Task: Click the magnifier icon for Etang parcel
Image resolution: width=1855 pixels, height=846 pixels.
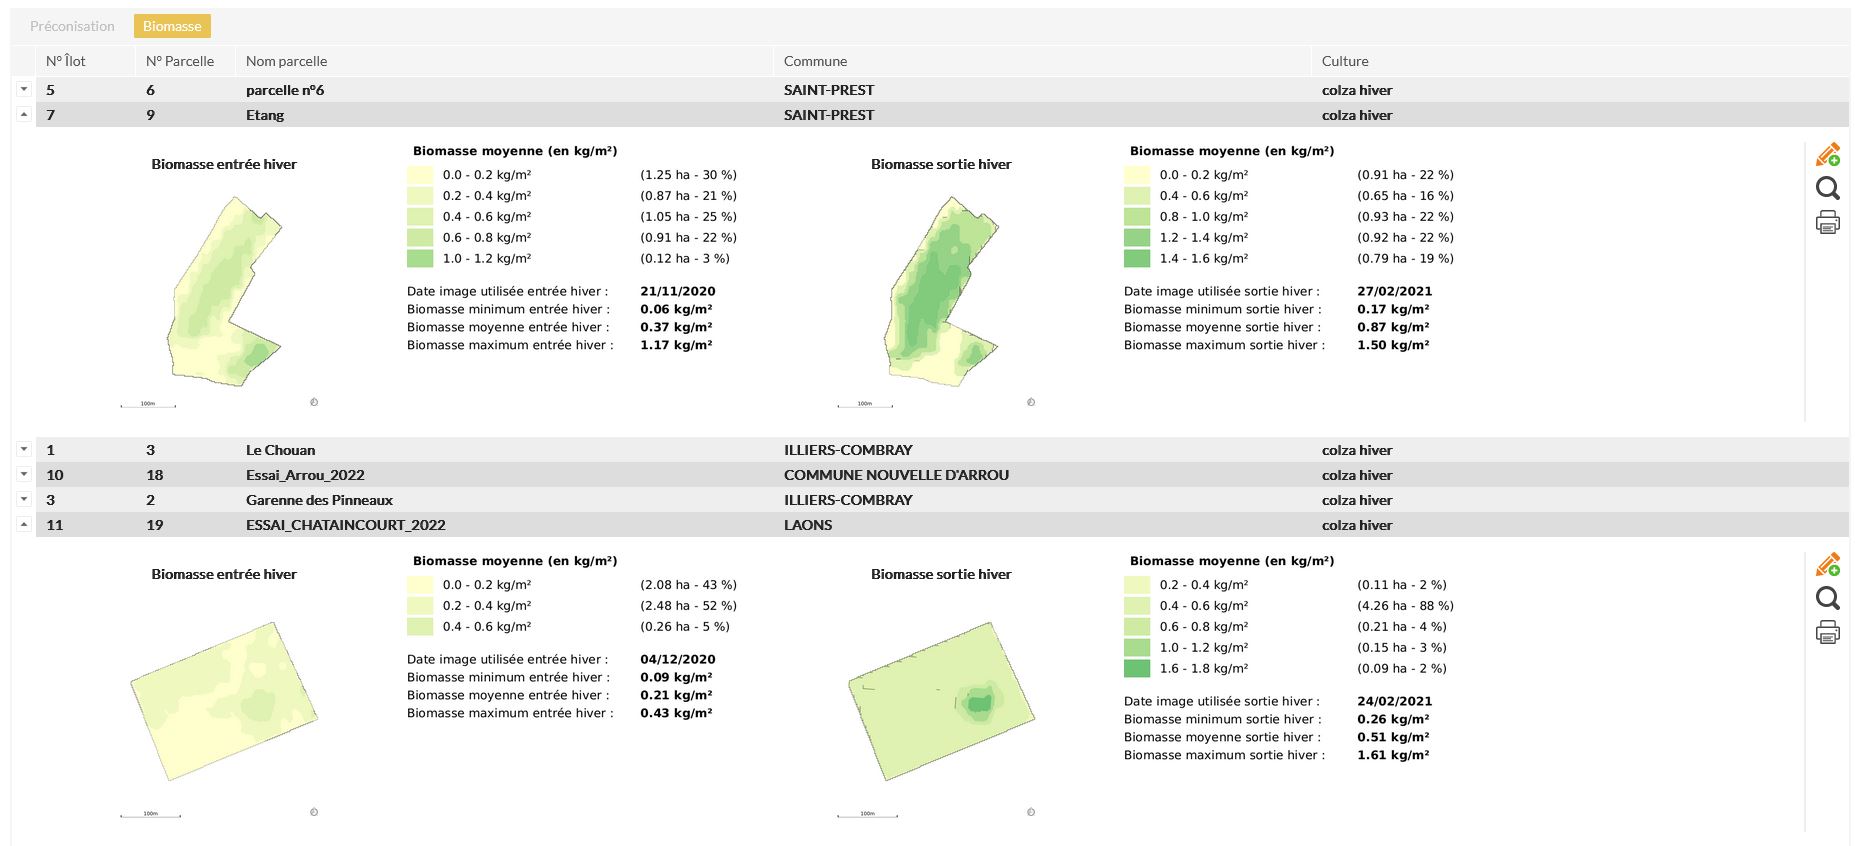Action: pos(1827,188)
